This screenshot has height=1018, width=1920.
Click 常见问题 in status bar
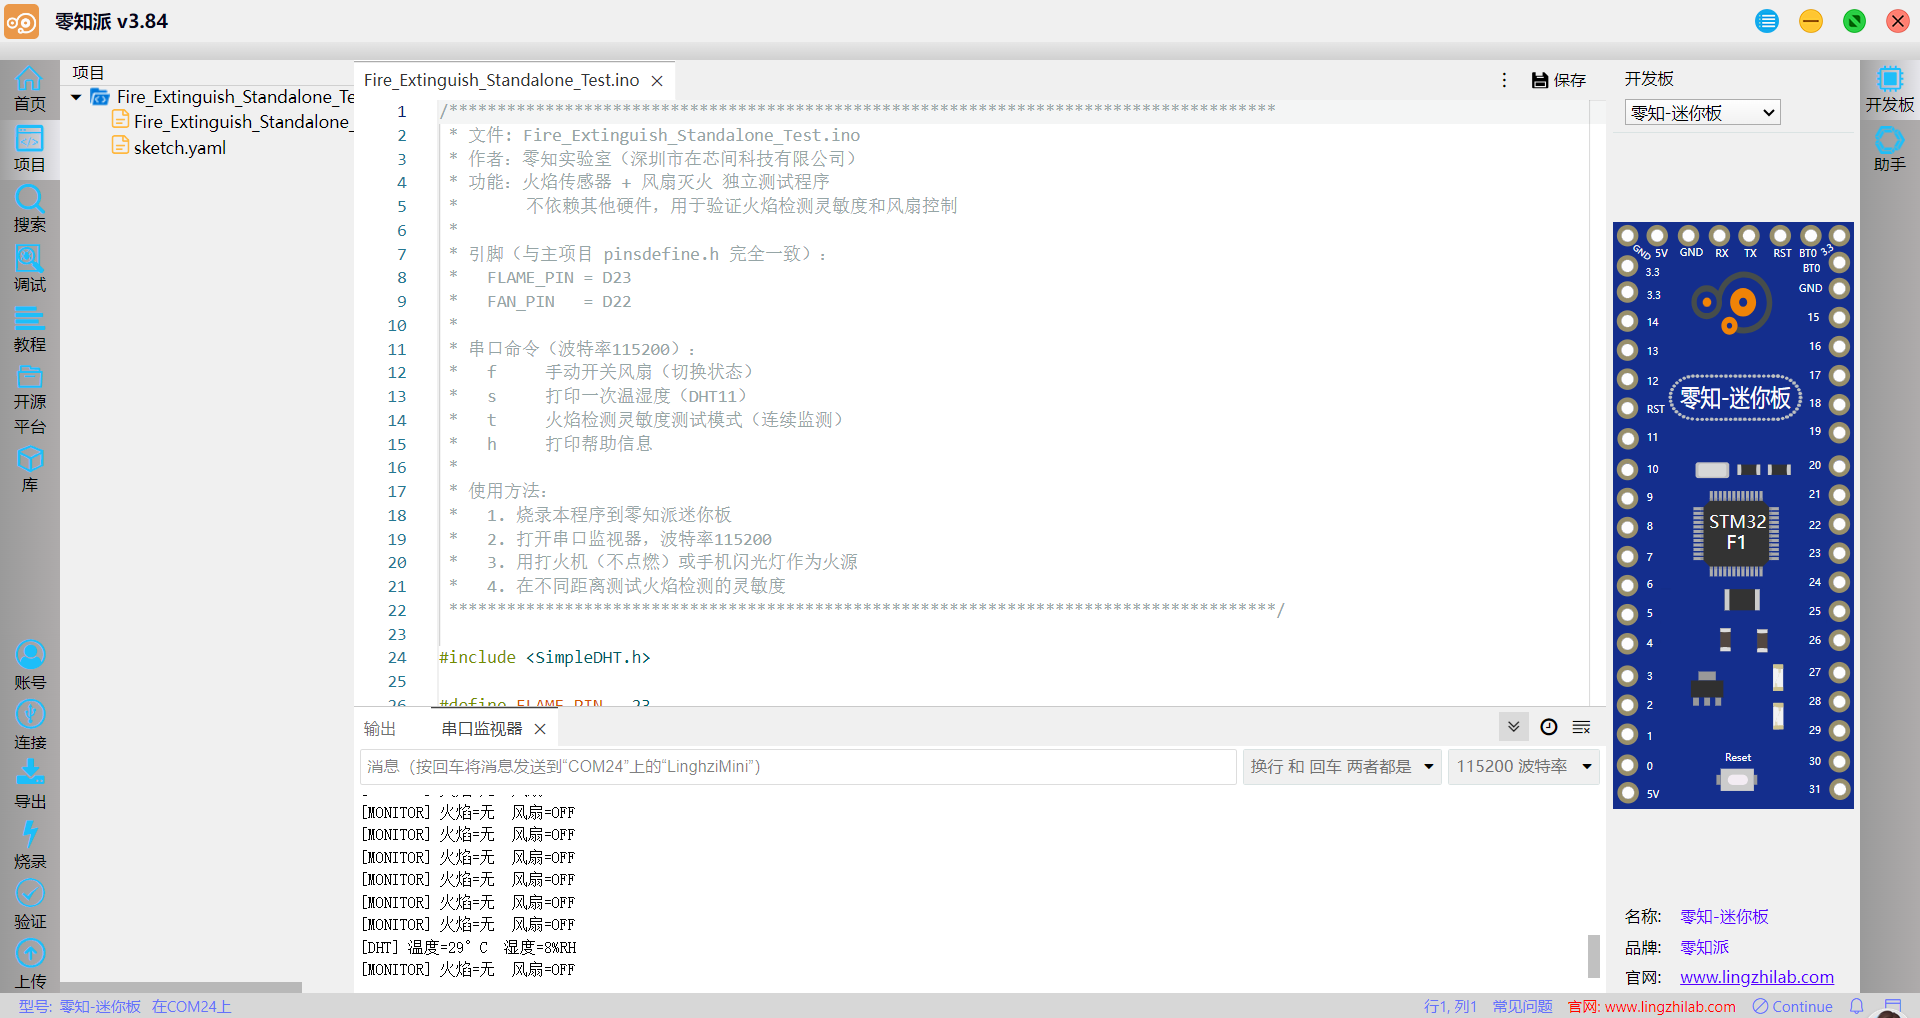[1522, 1006]
